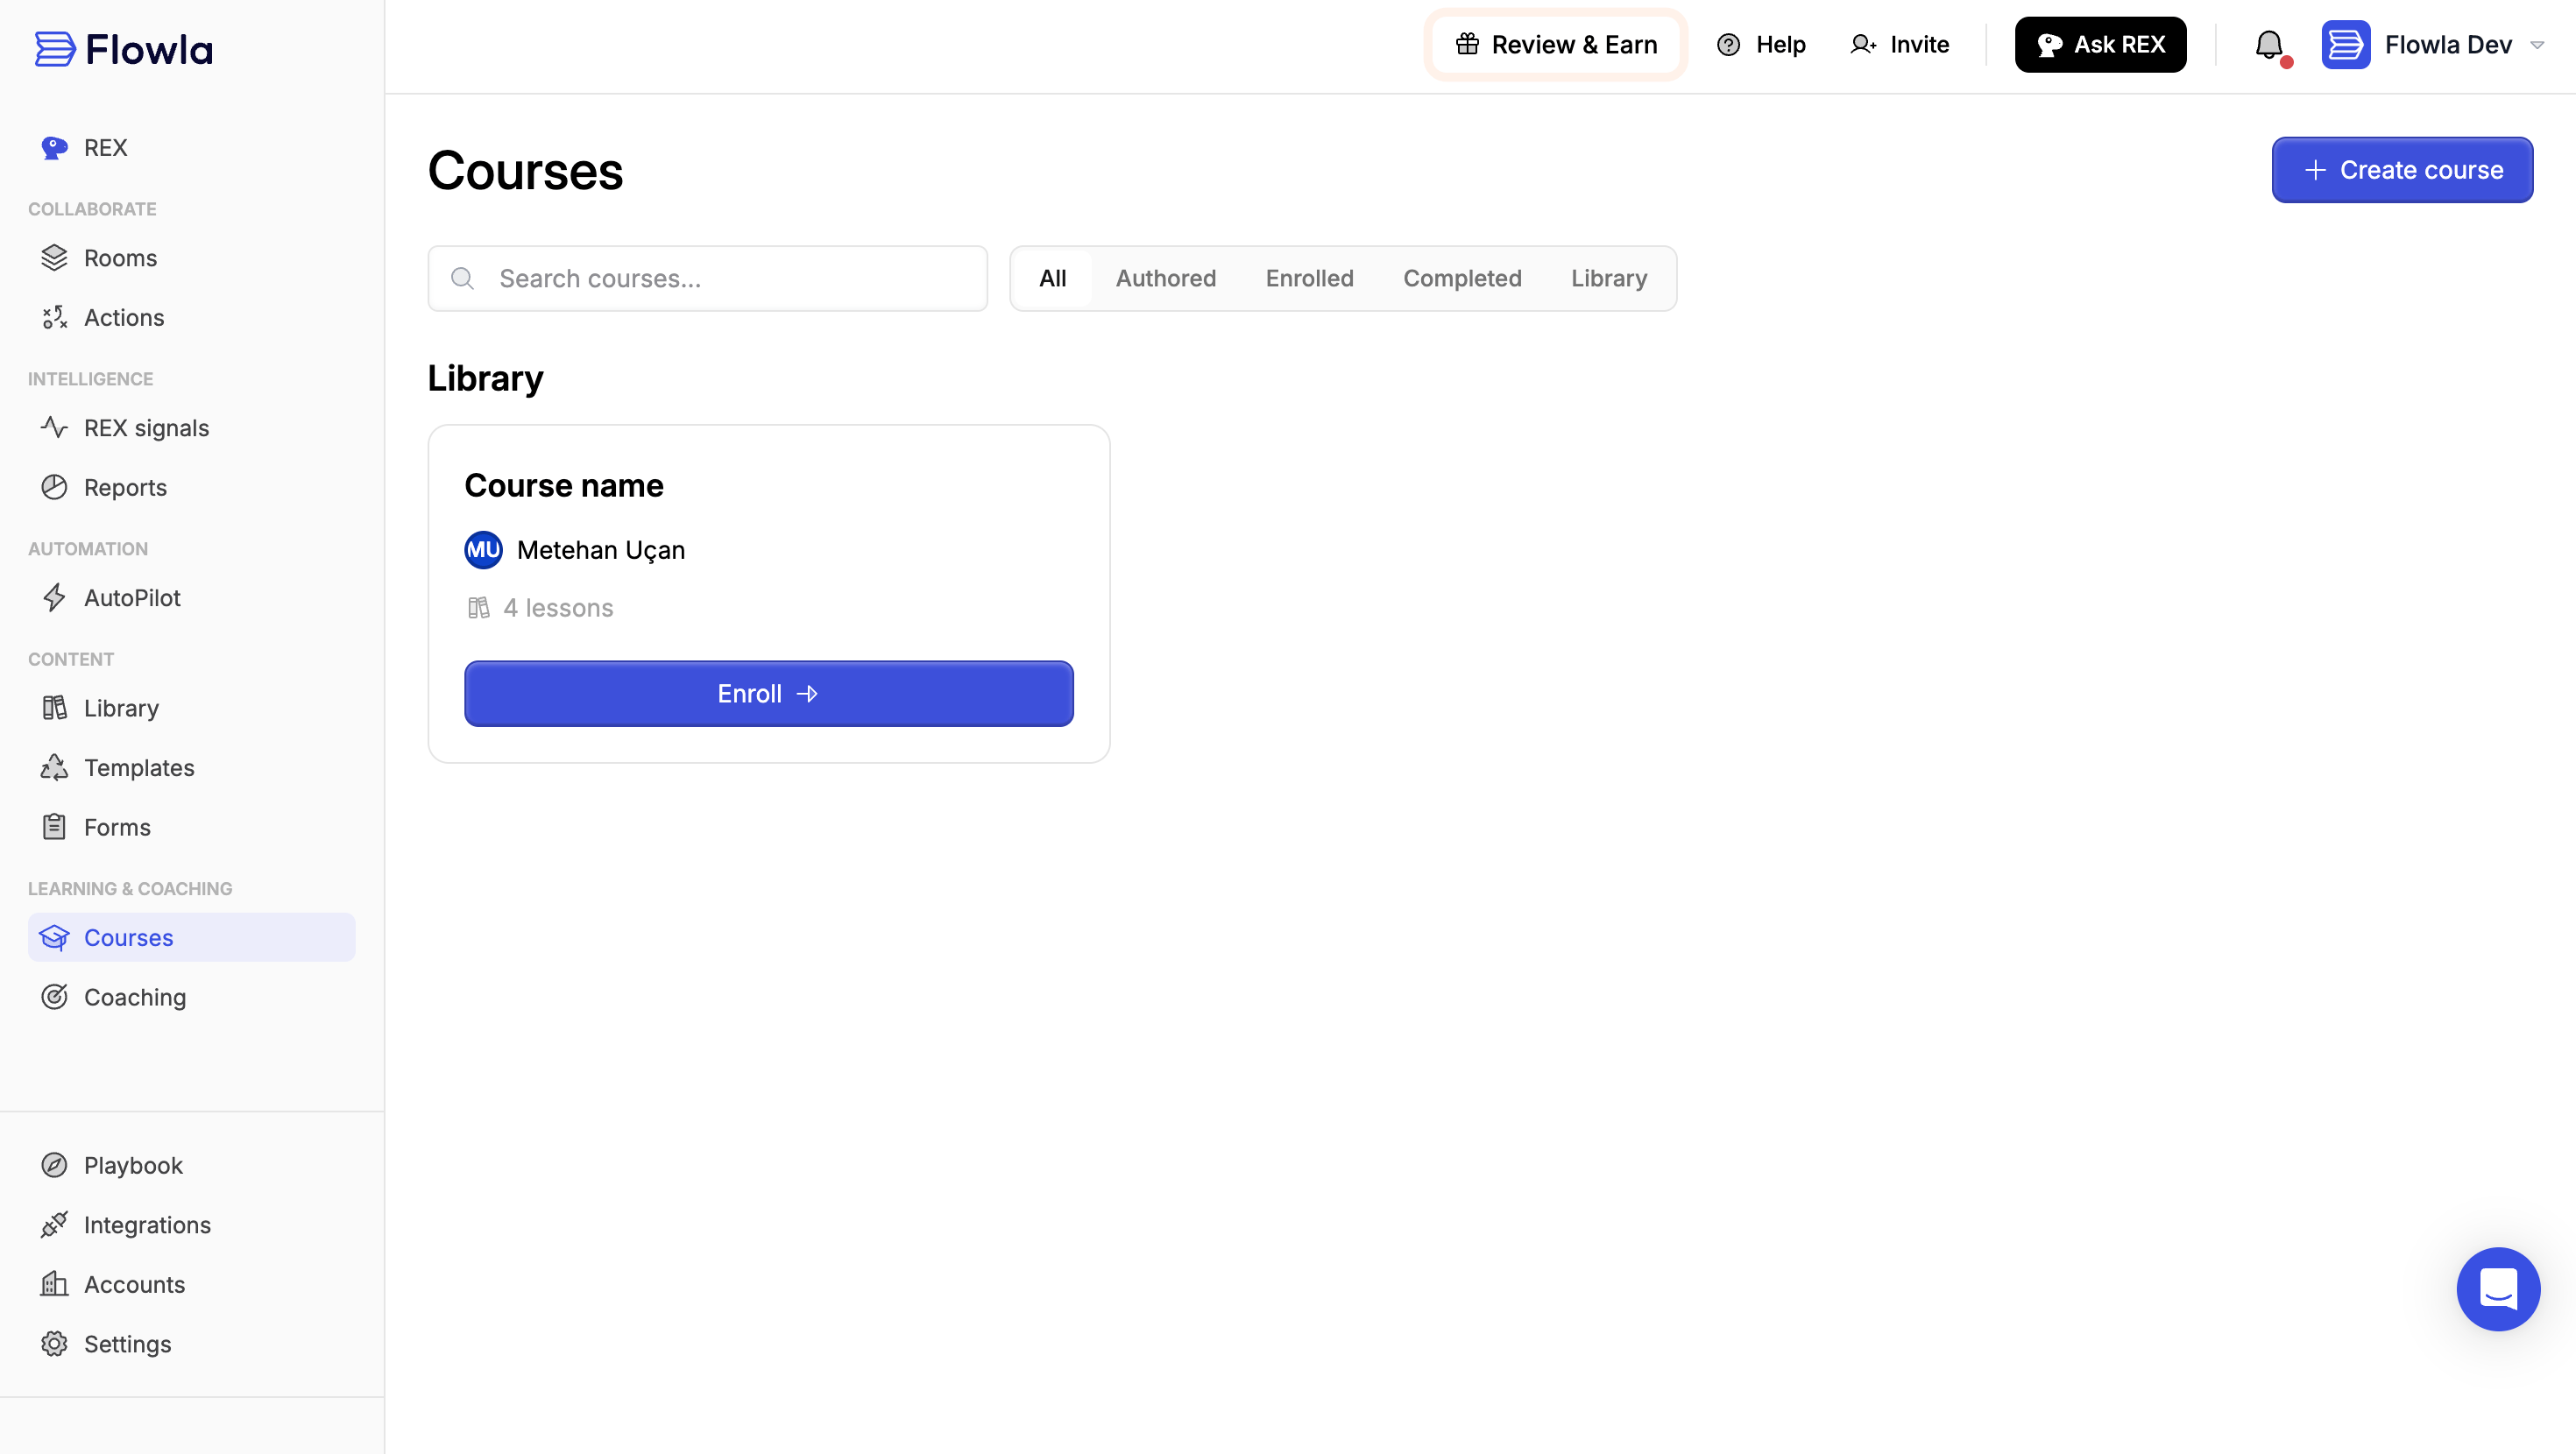2576x1454 pixels.
Task: Open REX signals
Action: 191,428
